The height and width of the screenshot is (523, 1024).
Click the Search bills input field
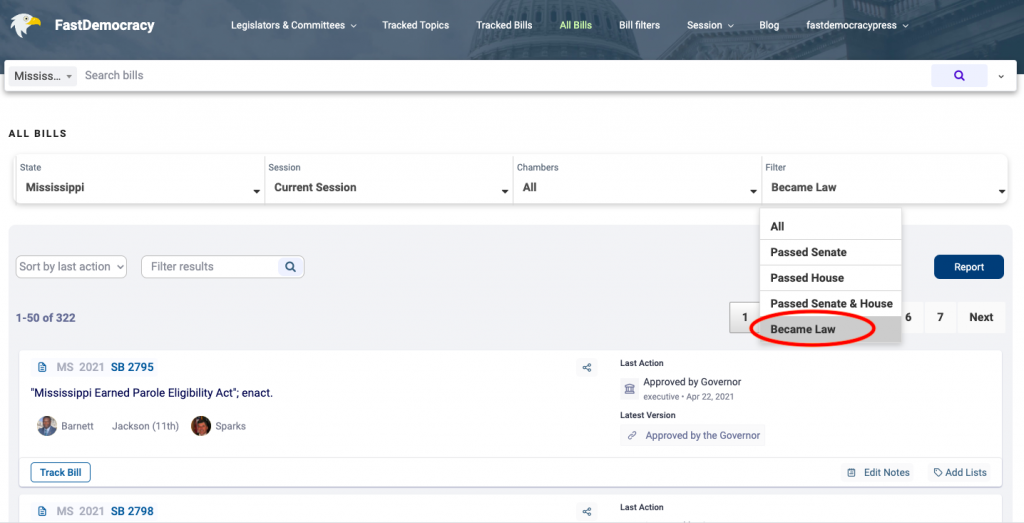(x=500, y=75)
